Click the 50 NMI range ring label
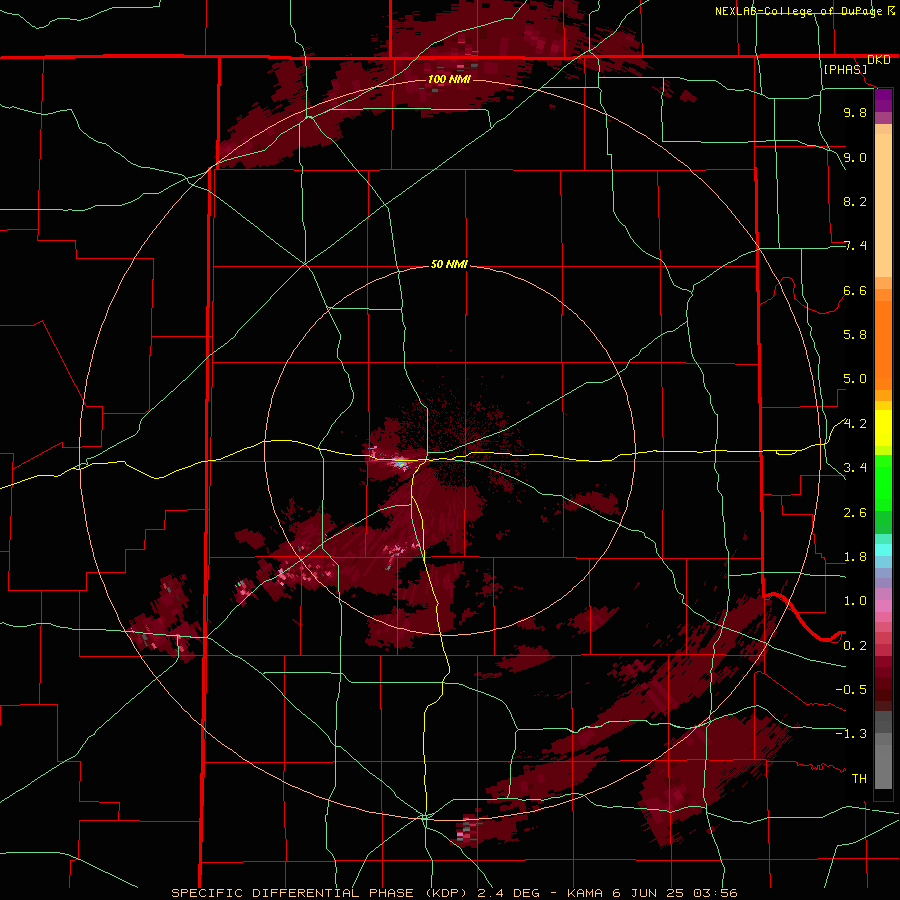Screen dimensions: 900x900 click(x=449, y=265)
